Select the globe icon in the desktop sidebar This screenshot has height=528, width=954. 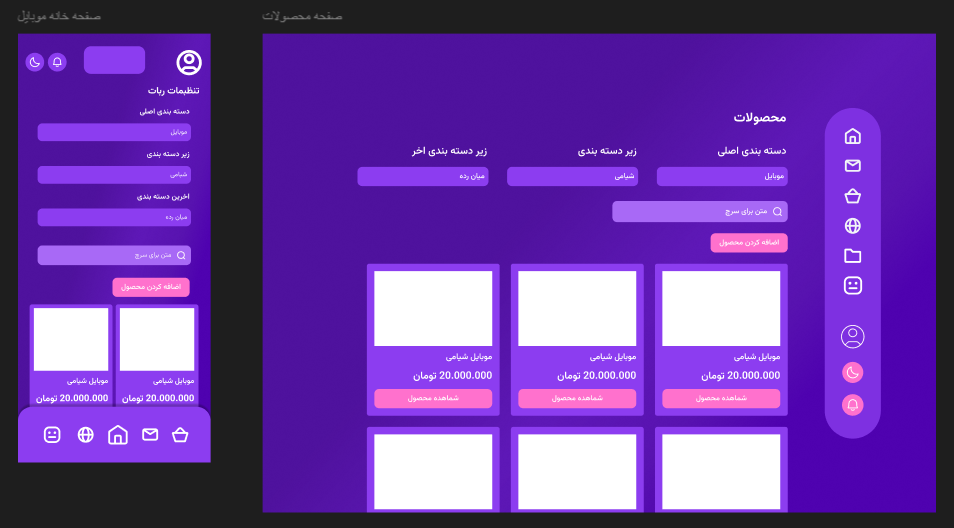(852, 226)
